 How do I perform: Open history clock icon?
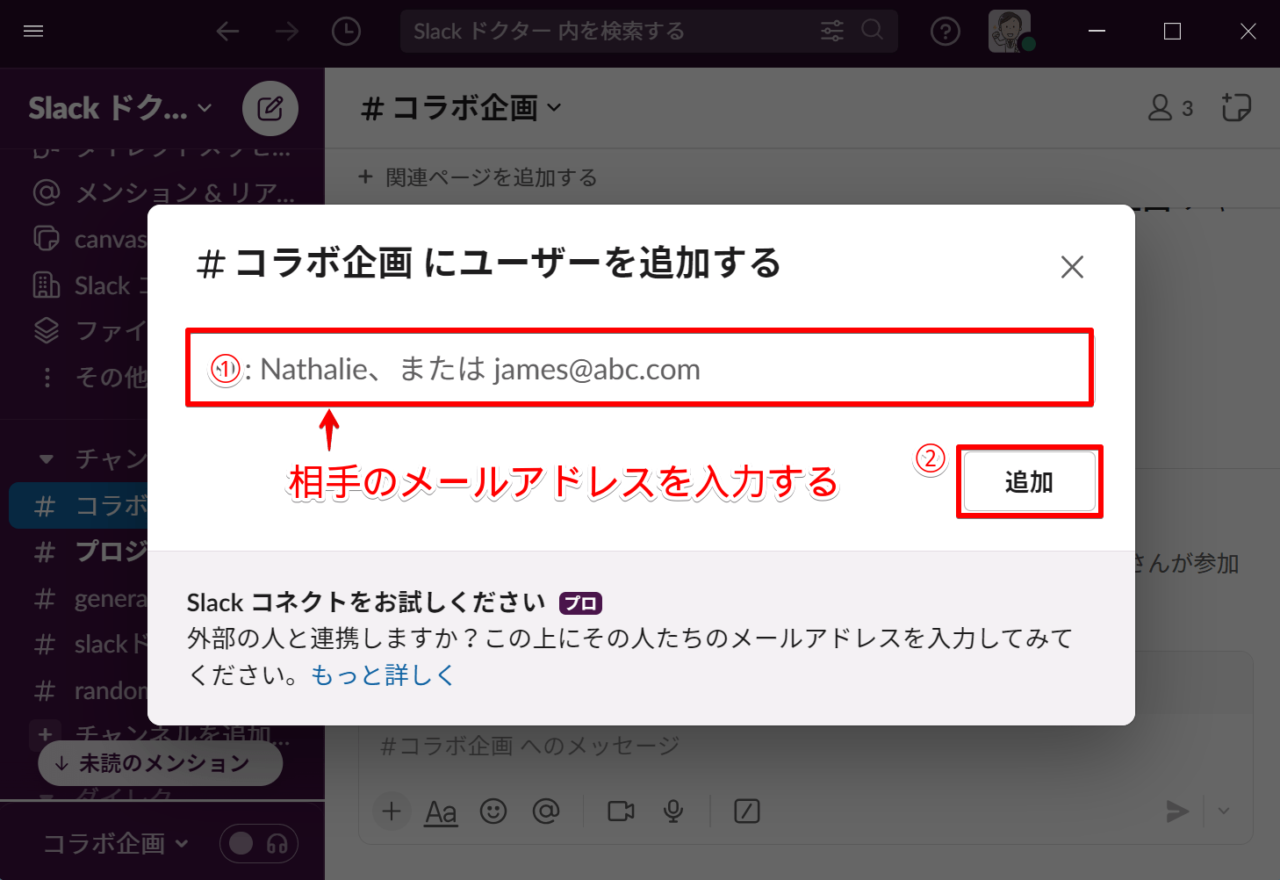pos(346,32)
